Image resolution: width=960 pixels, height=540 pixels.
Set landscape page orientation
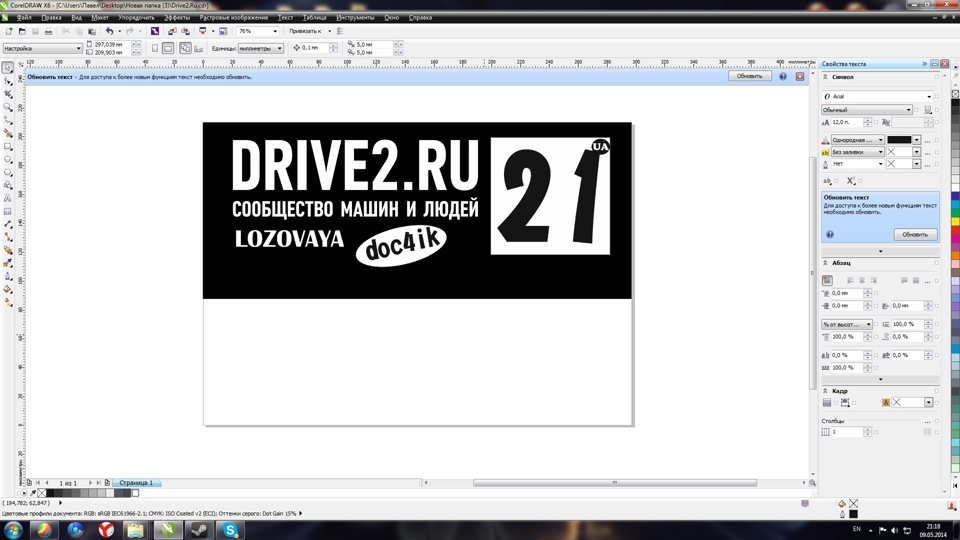[x=168, y=48]
